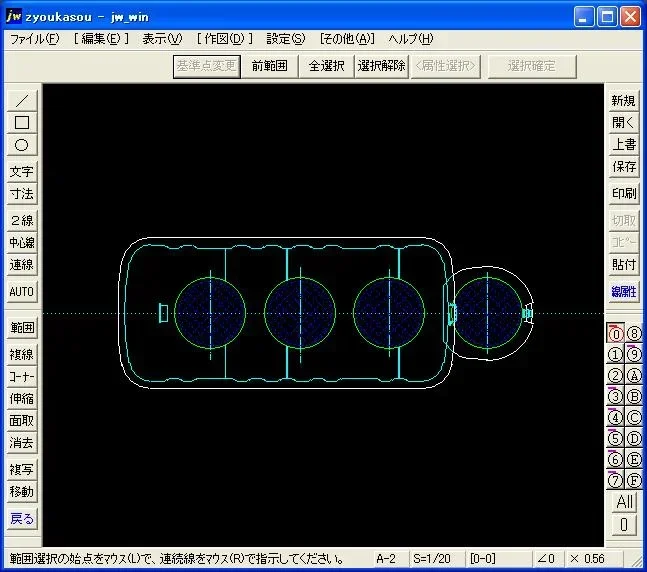
Task: Click the ∠0 angle indicator
Action: [x=547, y=559]
